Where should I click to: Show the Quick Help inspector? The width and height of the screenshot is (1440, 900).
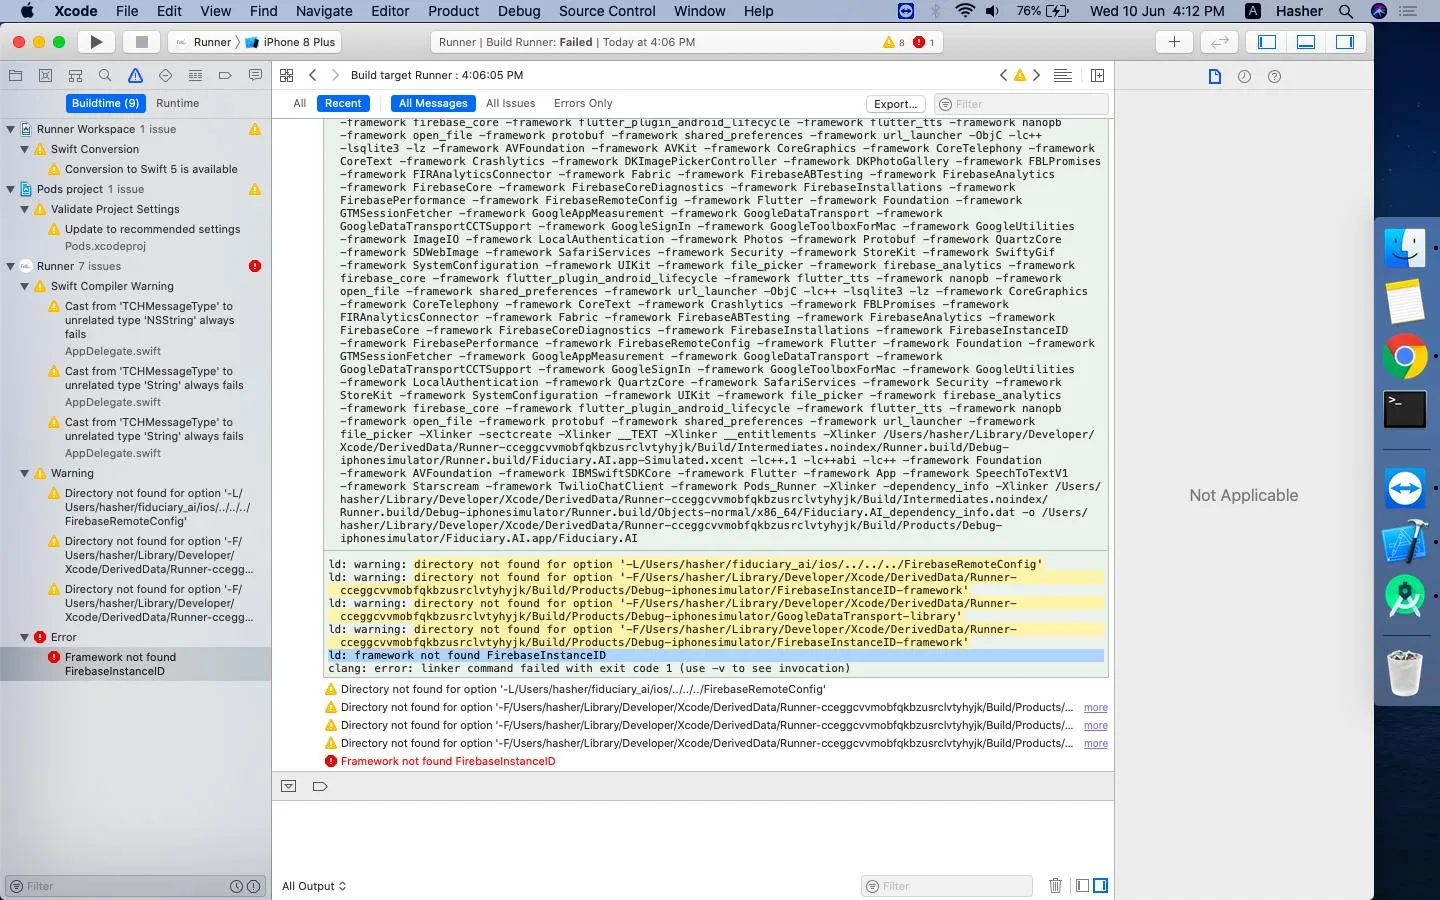pyautogui.click(x=1274, y=76)
